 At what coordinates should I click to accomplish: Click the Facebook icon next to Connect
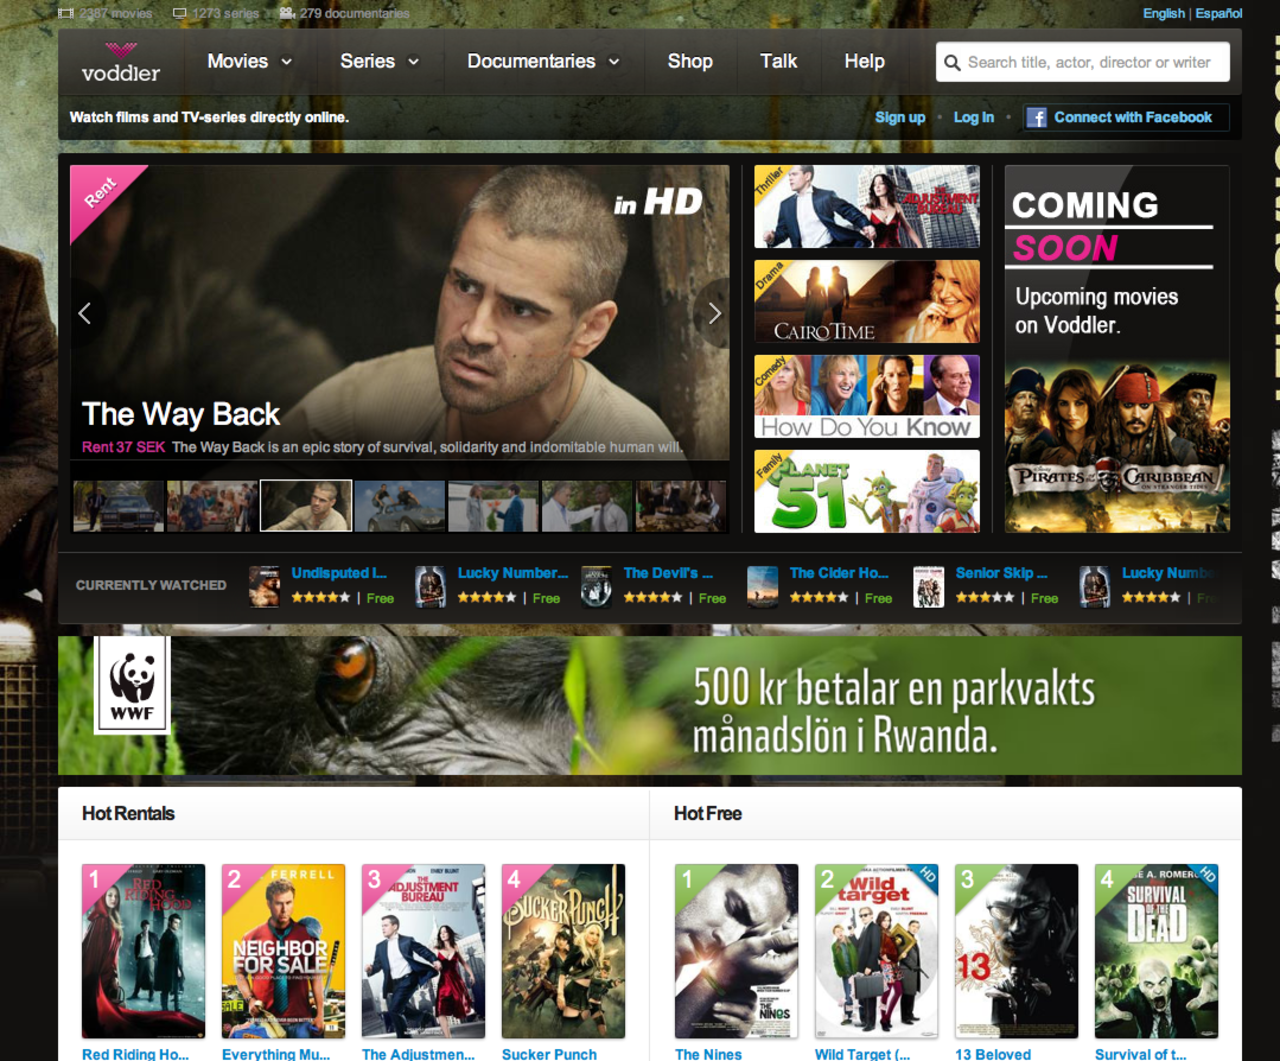[1037, 118]
